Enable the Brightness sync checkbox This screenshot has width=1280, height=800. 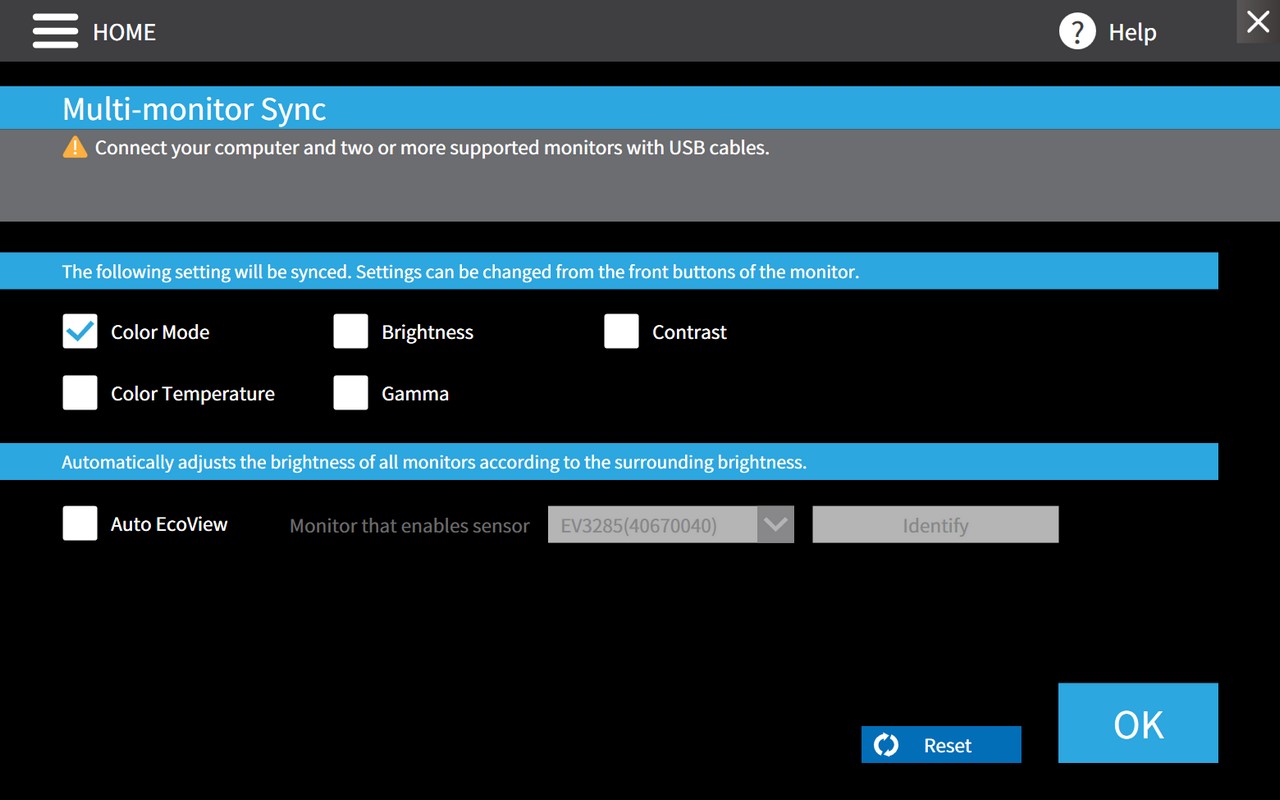(351, 331)
